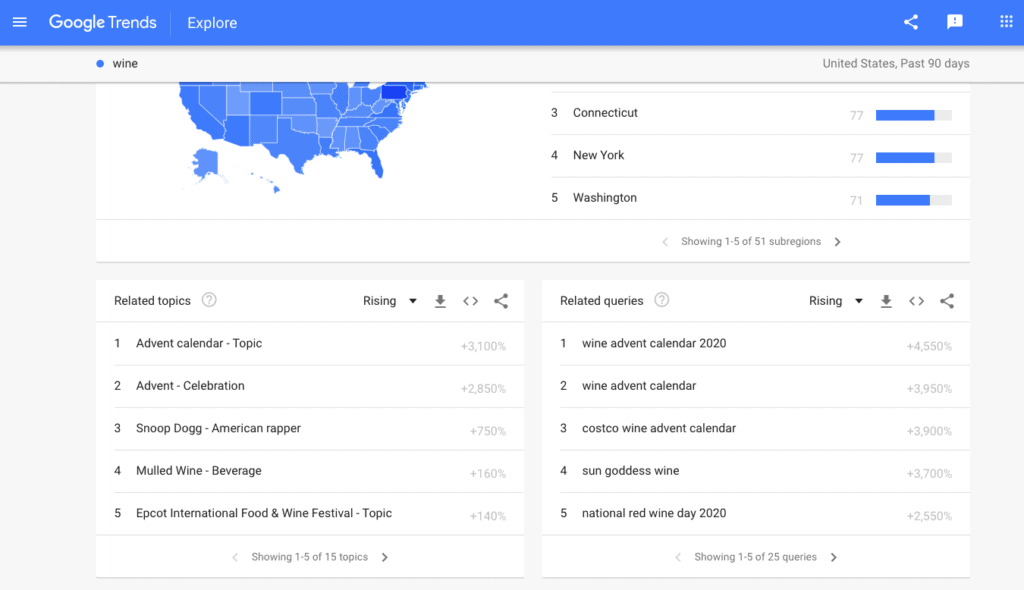Open the embed code for Related queries

coord(916,300)
